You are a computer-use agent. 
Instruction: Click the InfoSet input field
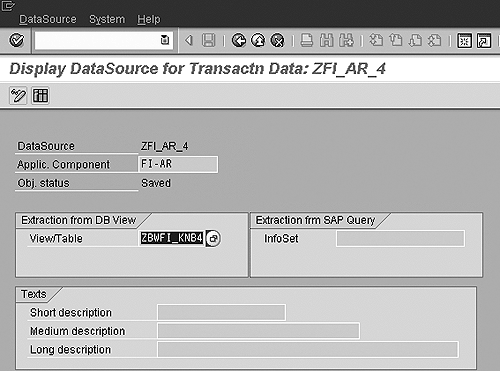click(x=400, y=239)
